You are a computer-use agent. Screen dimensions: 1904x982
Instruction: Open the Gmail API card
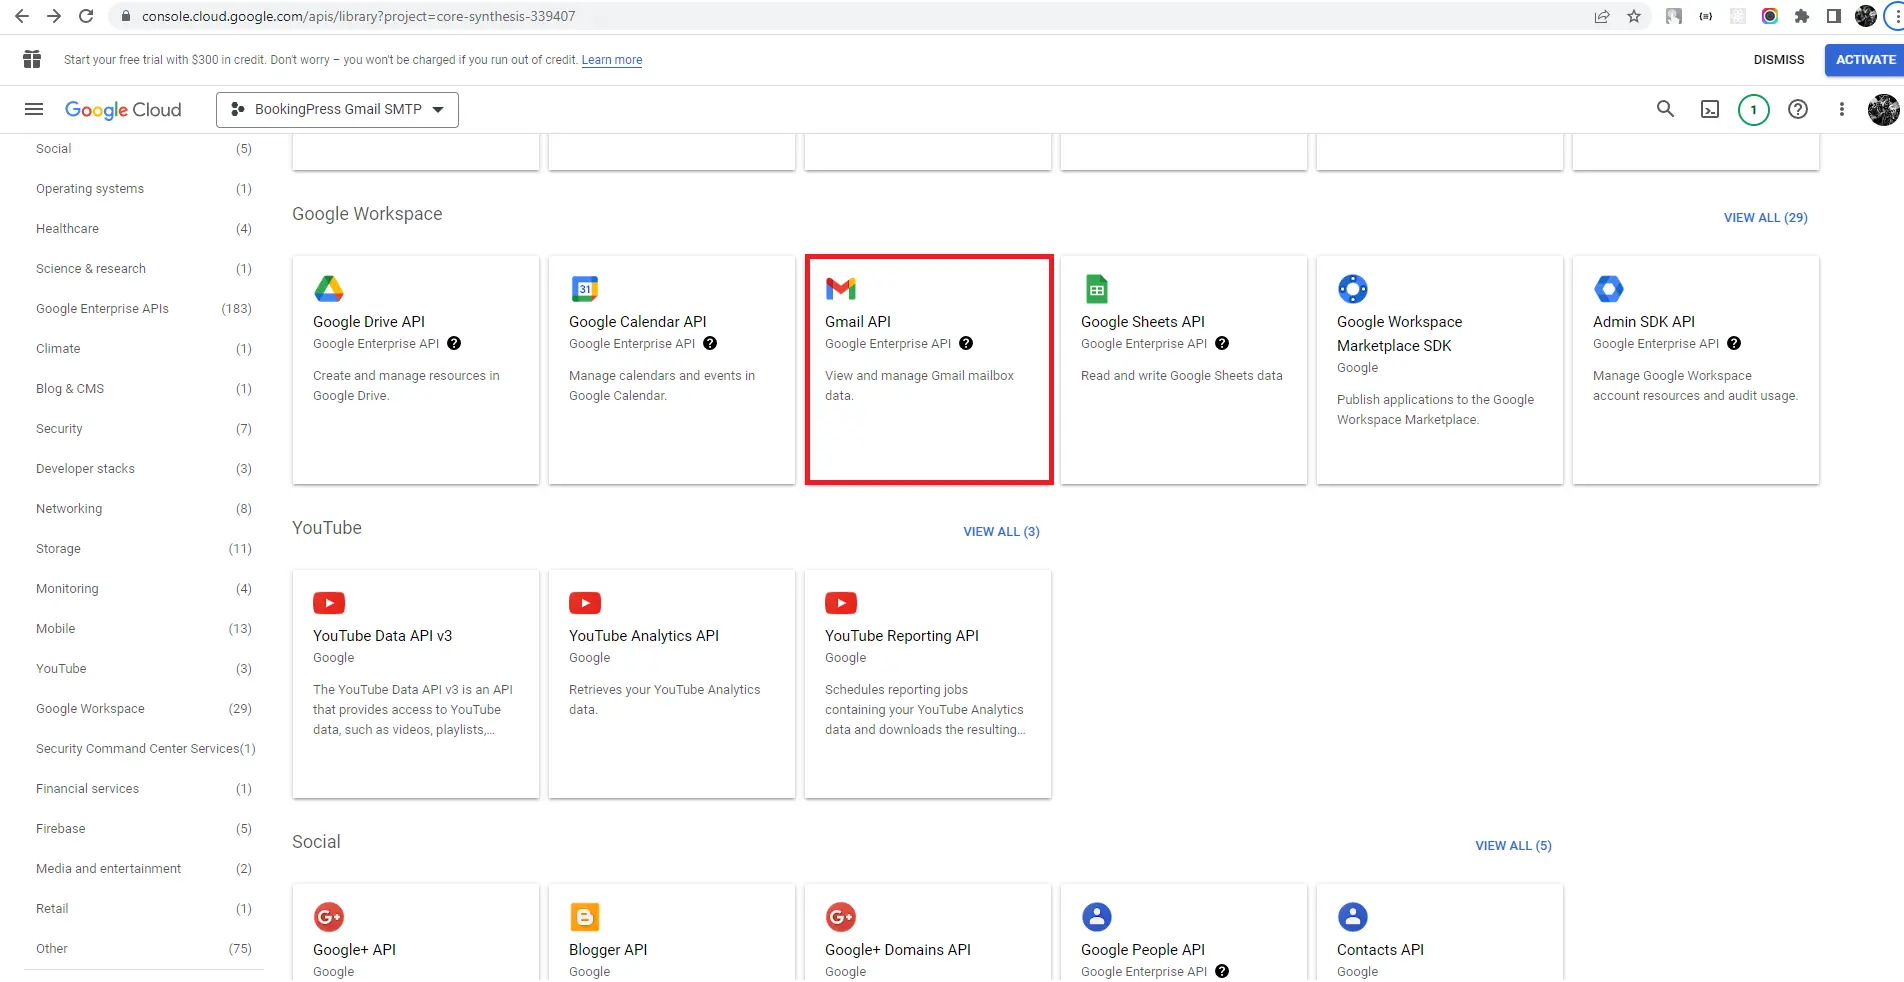(x=928, y=370)
